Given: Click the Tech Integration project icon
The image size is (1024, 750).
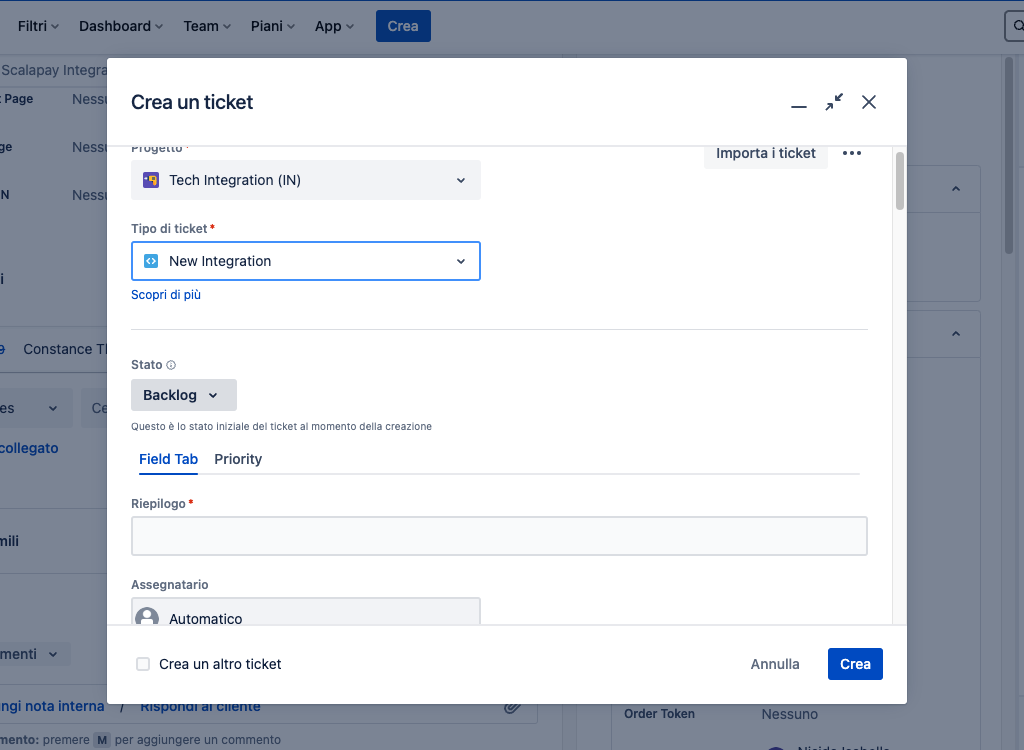Looking at the screenshot, I should pyautogui.click(x=151, y=180).
